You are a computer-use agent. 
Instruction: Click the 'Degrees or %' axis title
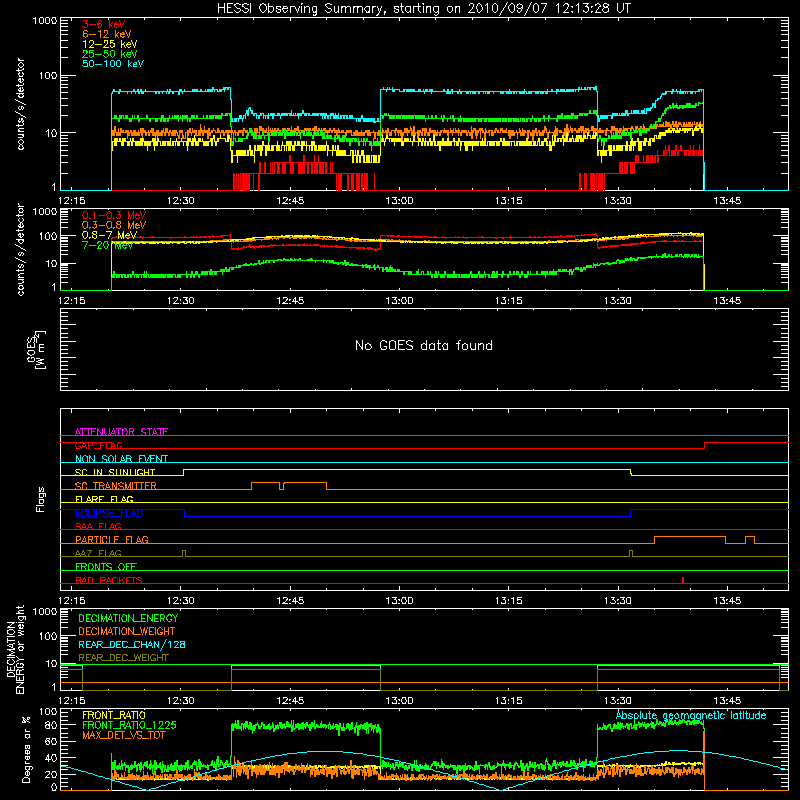coord(26,749)
